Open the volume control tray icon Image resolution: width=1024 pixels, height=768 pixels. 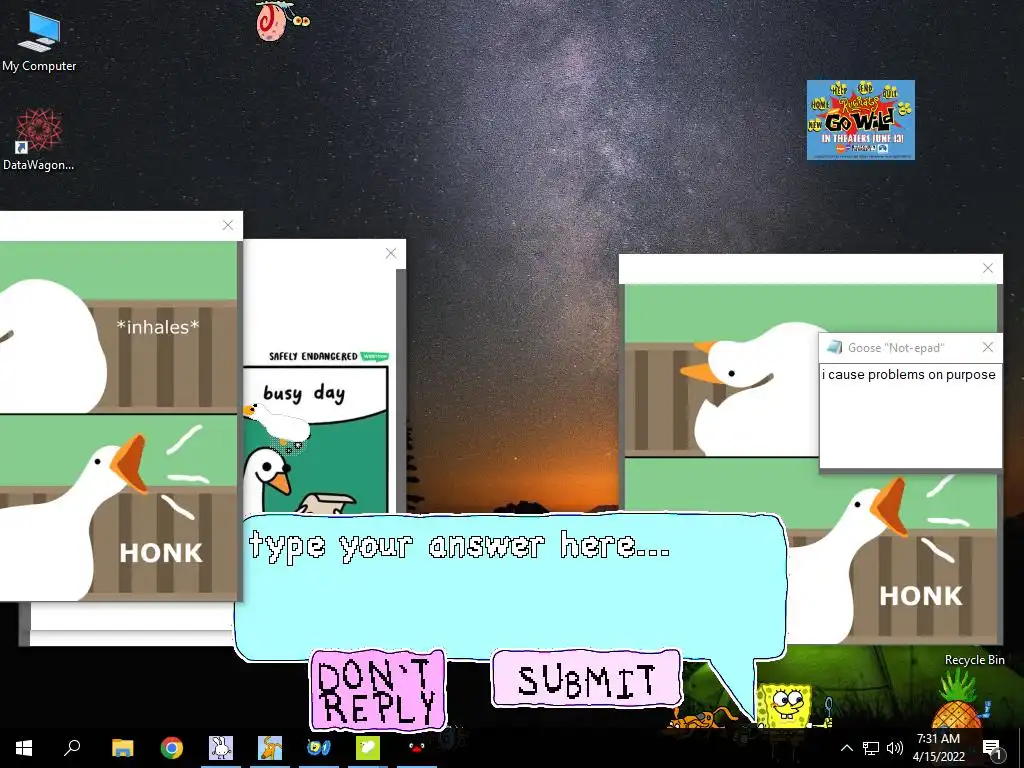(895, 748)
